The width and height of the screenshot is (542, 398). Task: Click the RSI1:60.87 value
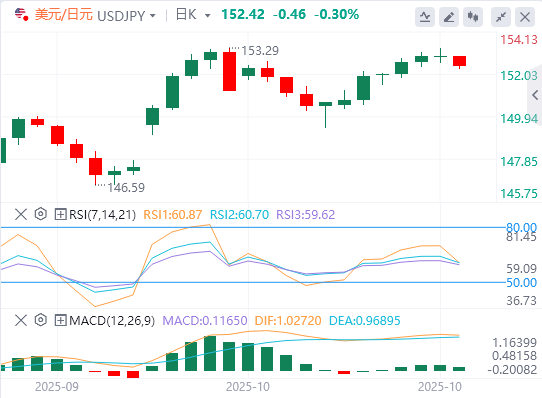point(172,215)
